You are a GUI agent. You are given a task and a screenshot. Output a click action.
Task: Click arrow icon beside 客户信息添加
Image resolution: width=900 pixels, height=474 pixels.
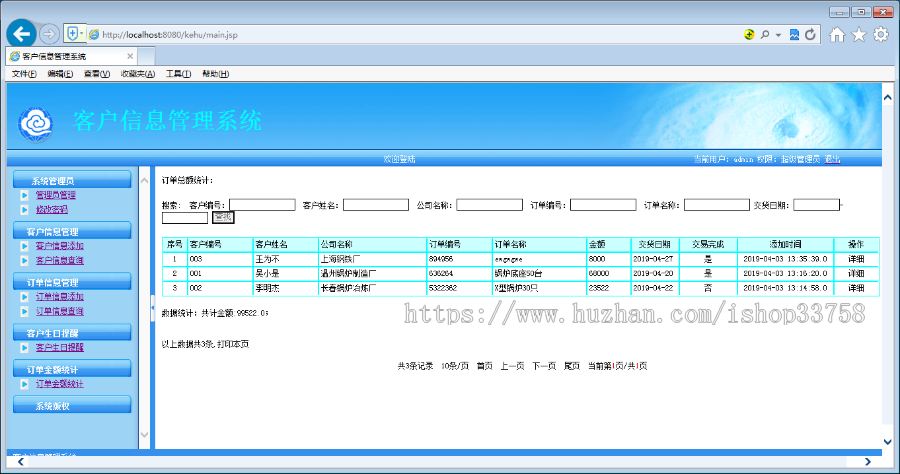pos(24,246)
